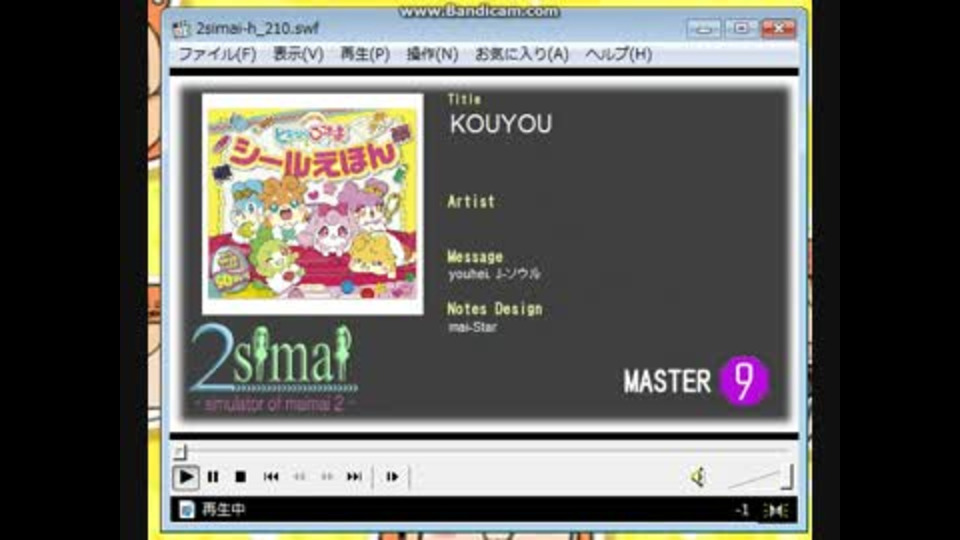Click the Play button in the player controls
Image resolution: width=960 pixels, height=540 pixels.
186,477
